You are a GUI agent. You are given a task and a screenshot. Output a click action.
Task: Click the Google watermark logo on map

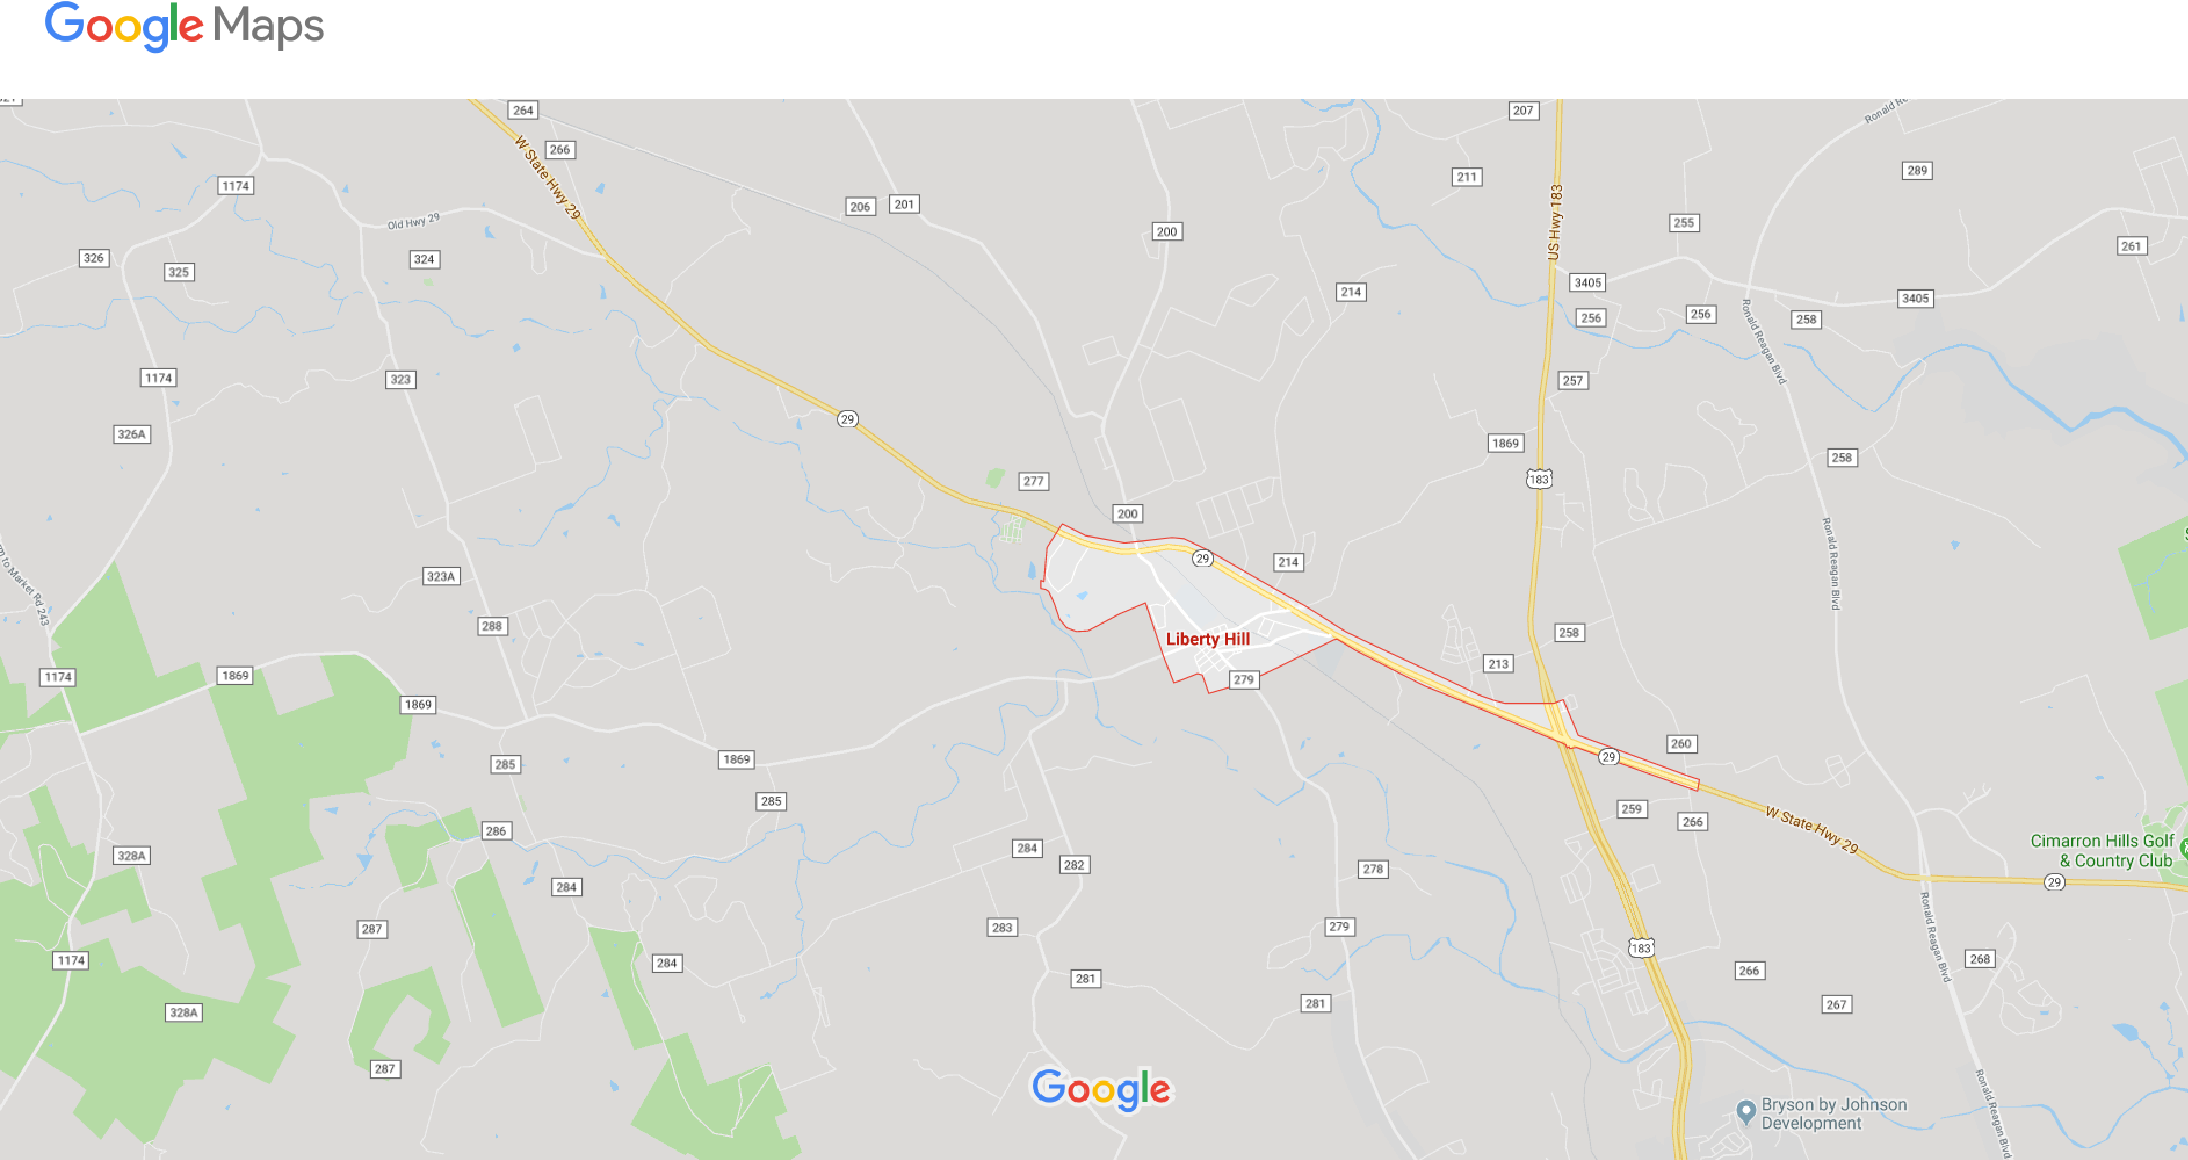coord(1101,1089)
